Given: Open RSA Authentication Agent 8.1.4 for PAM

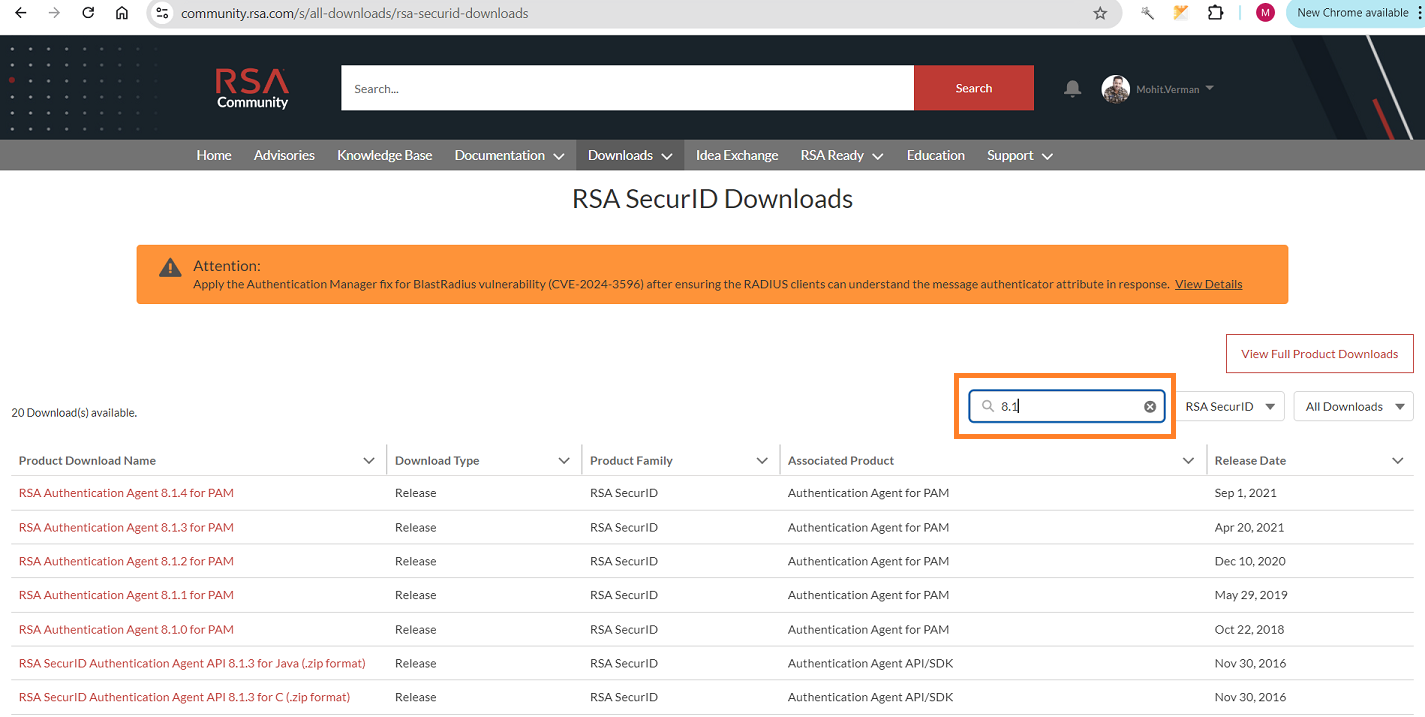Looking at the screenshot, I should point(126,493).
